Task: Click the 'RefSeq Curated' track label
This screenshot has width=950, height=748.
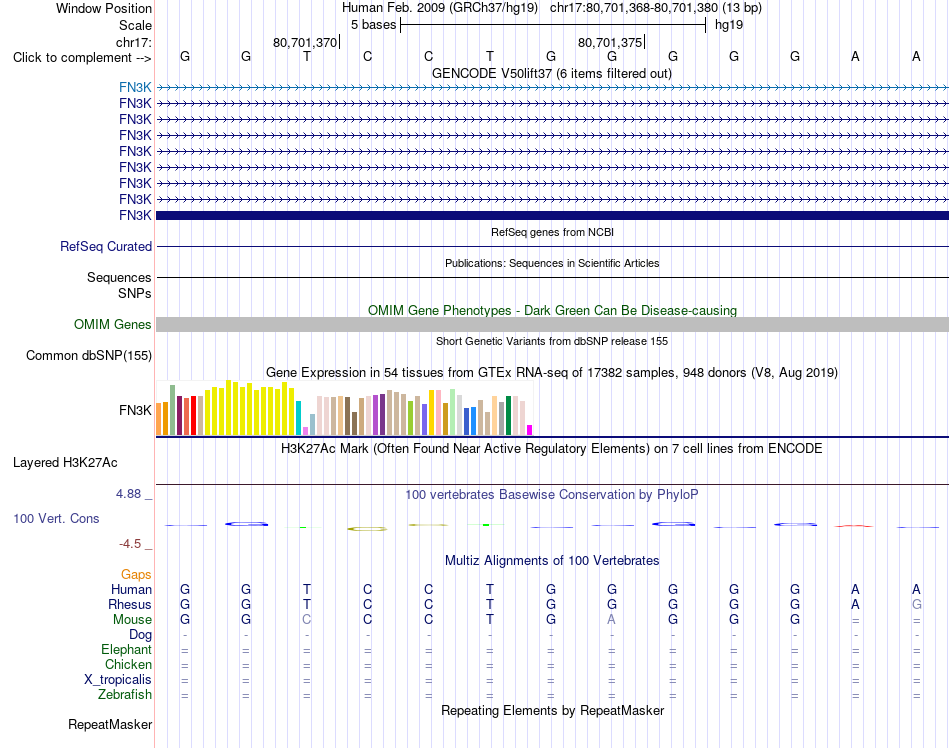Action: pyautogui.click(x=106, y=247)
